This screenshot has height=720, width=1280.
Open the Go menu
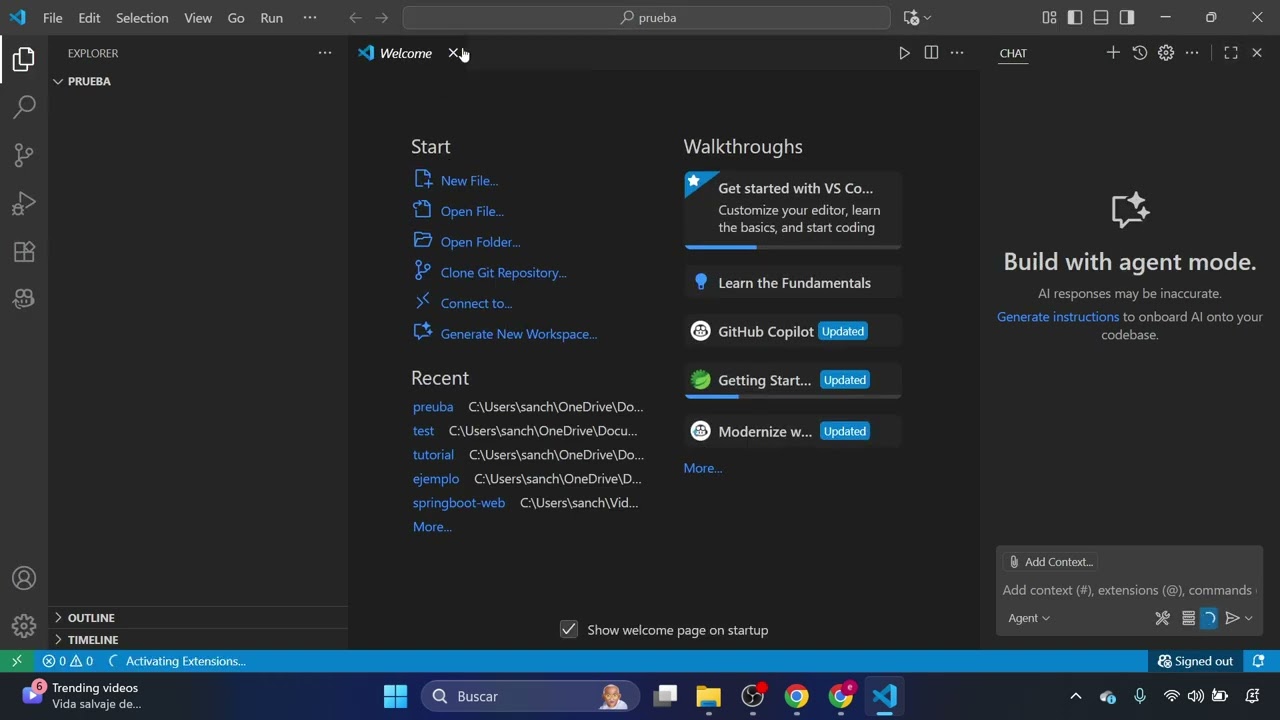(236, 17)
